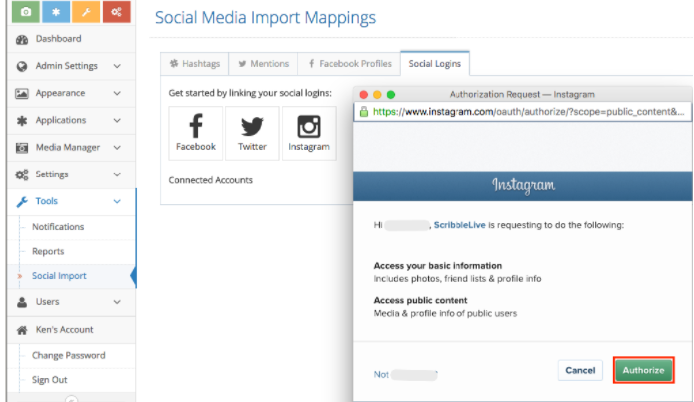Click the Tools wrench icon in sidebar
694x402 pixels.
tap(22, 202)
